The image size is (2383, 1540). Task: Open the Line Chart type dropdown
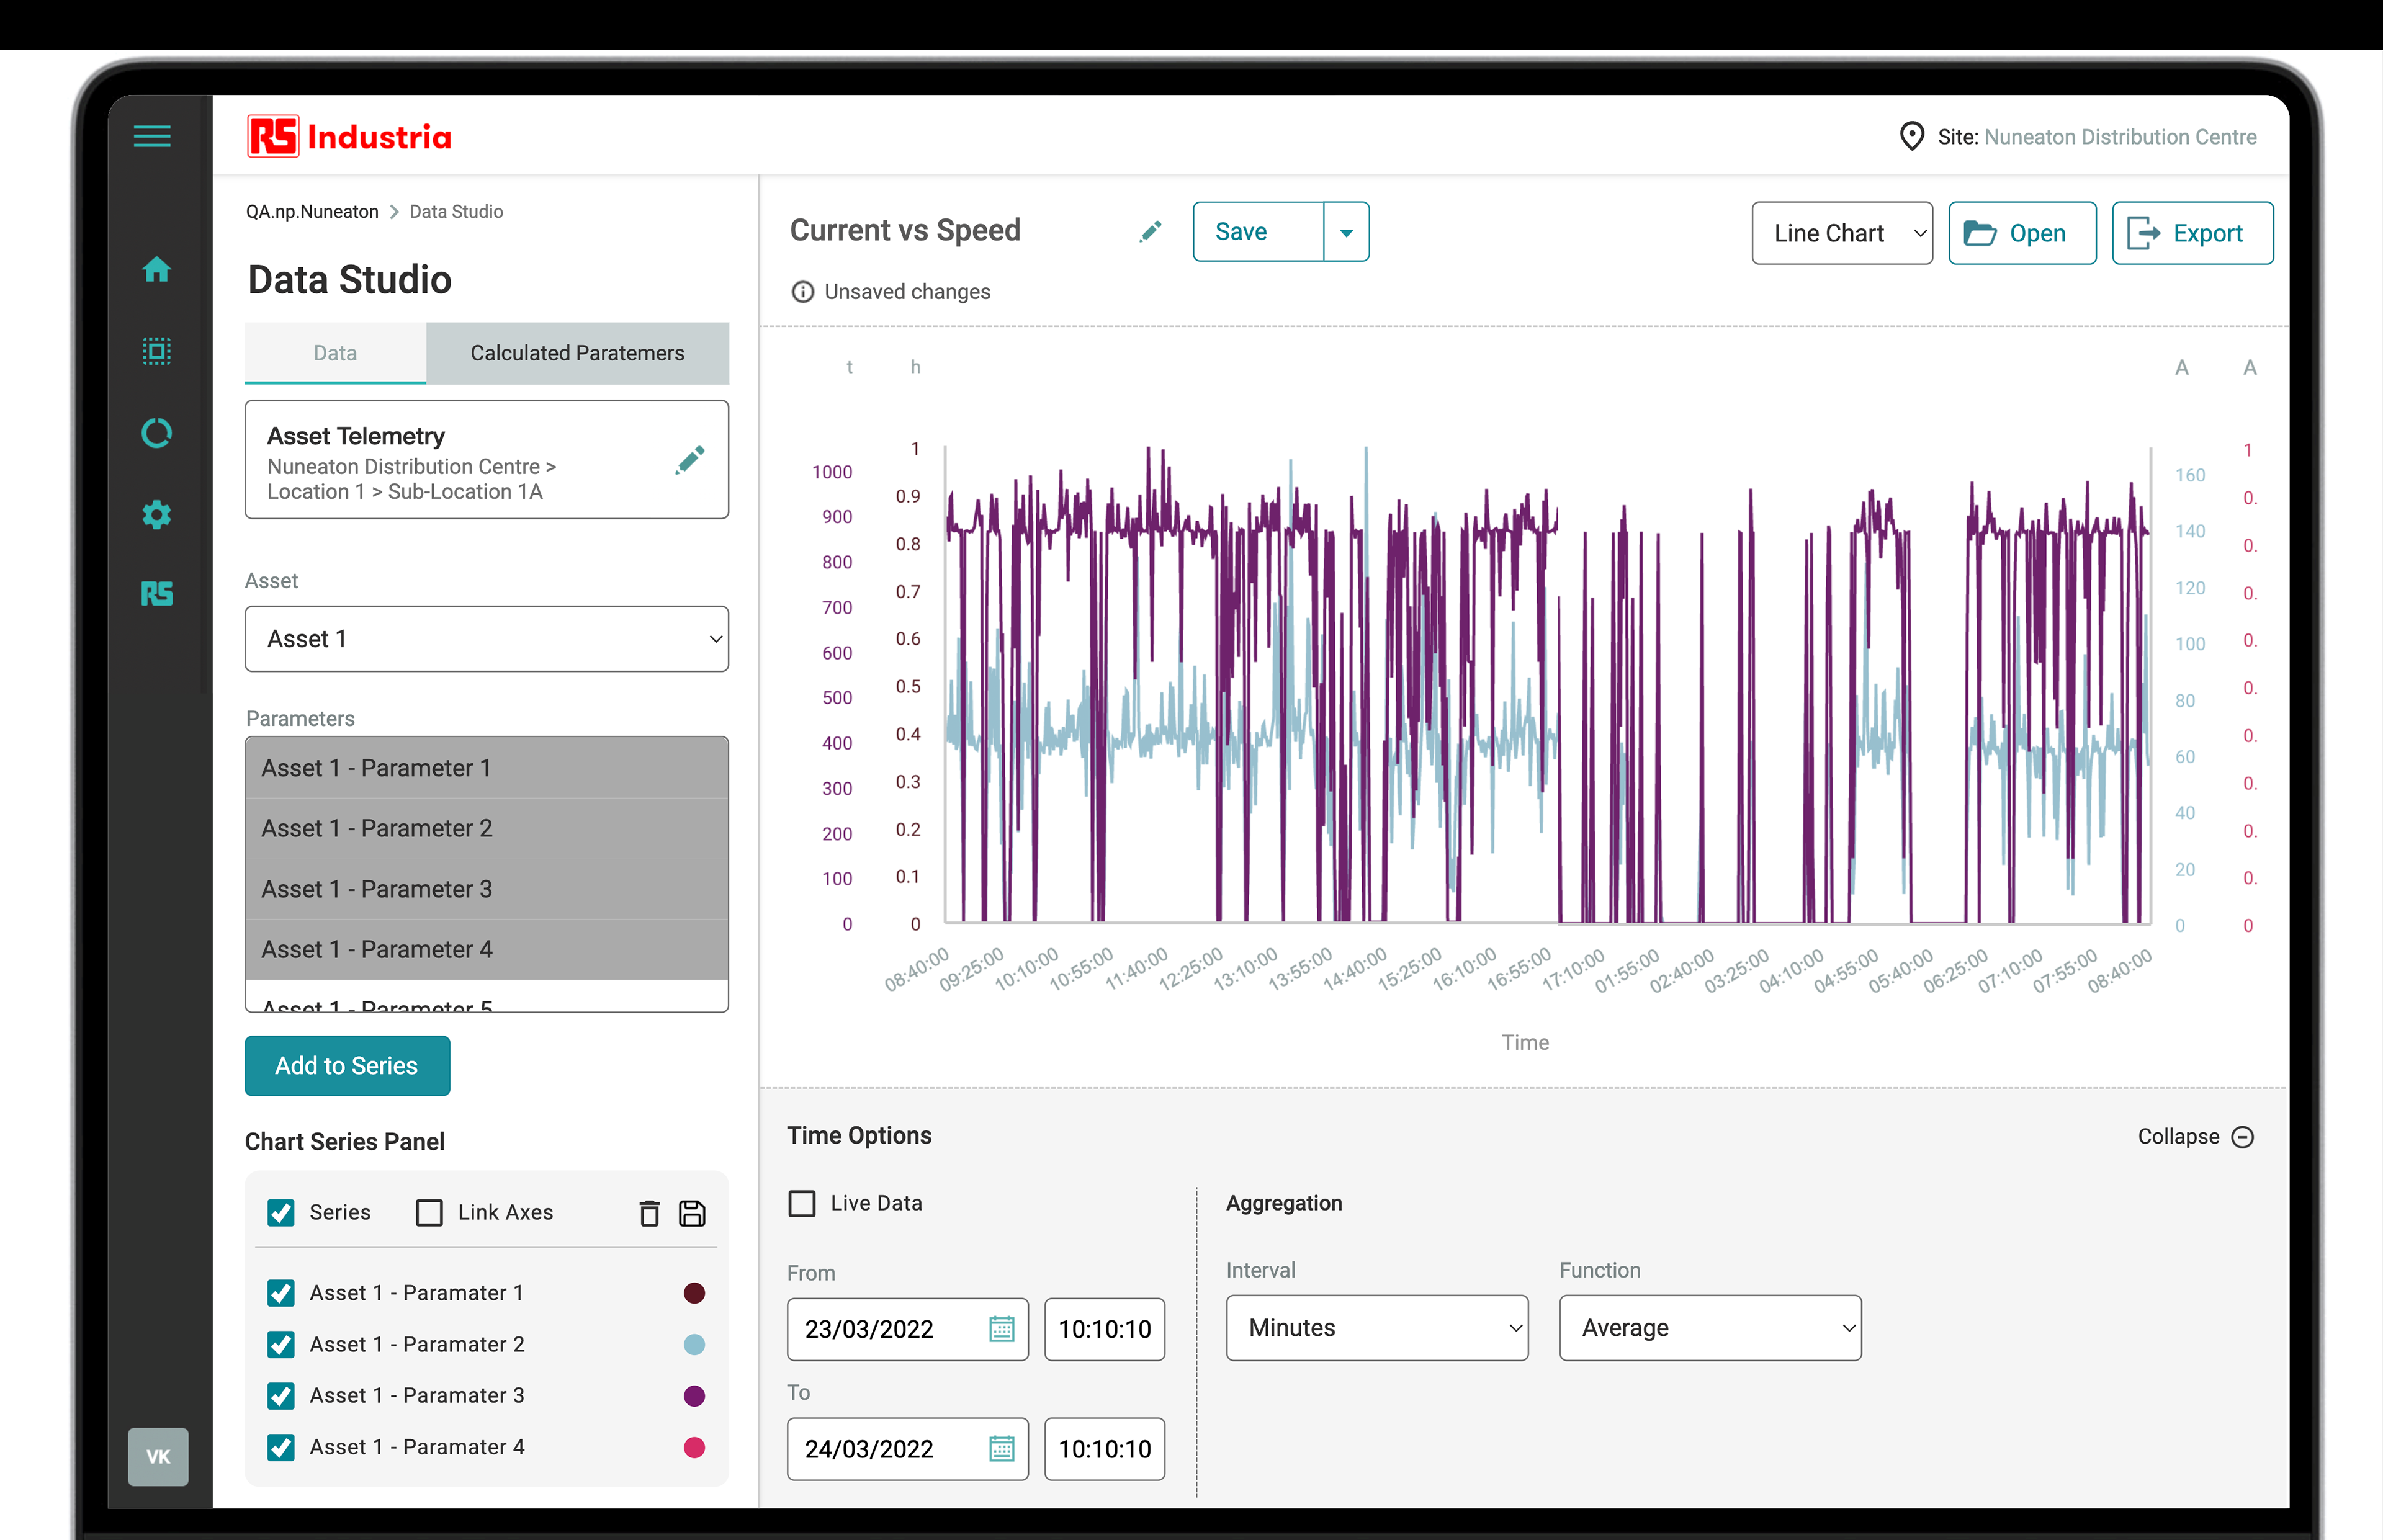tap(1841, 233)
